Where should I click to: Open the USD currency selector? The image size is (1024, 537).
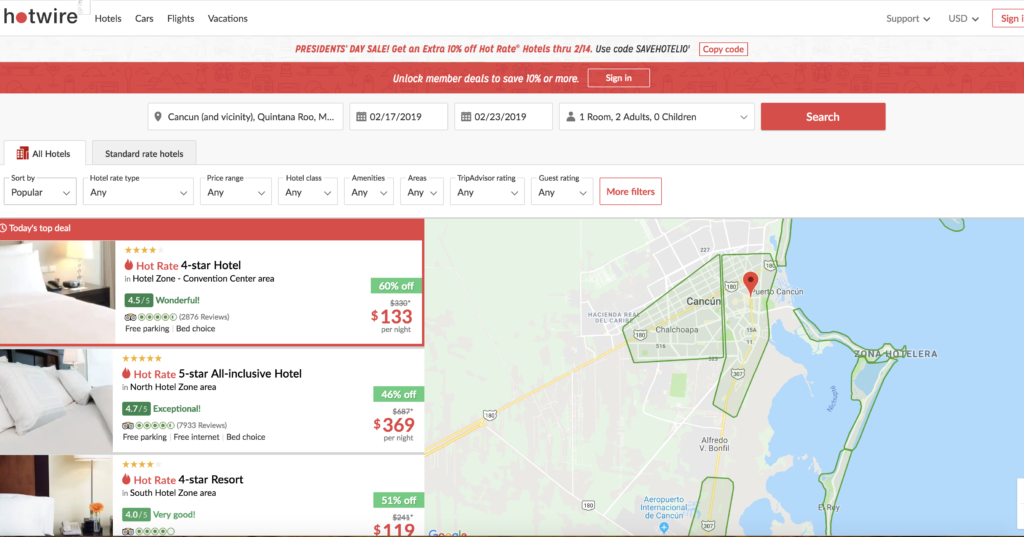tap(964, 19)
